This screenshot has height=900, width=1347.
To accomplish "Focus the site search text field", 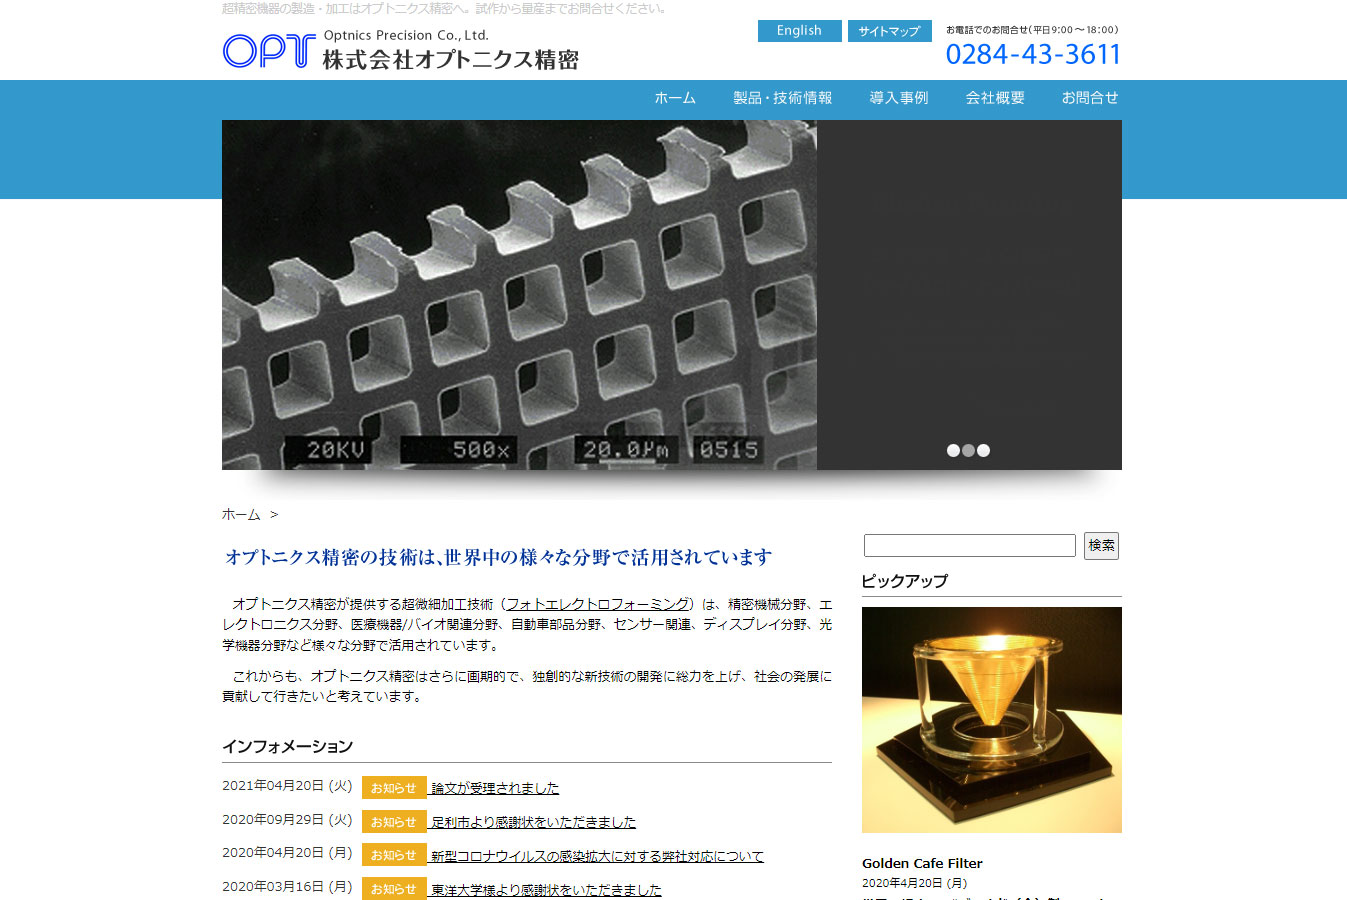I will point(969,545).
